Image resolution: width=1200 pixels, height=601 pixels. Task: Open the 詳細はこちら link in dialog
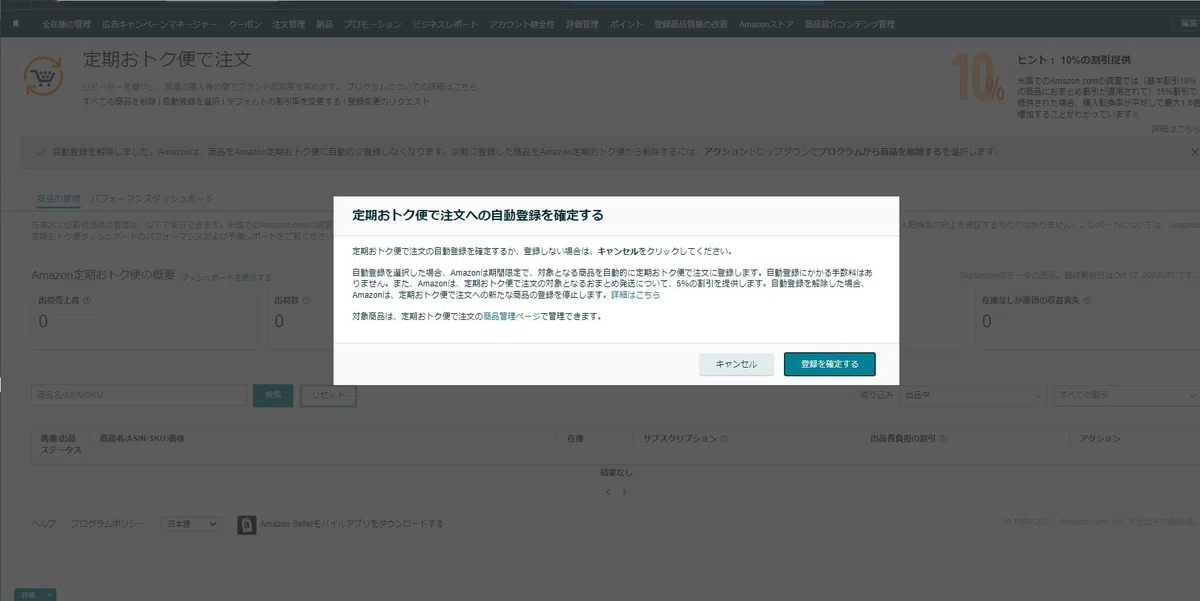(636, 296)
